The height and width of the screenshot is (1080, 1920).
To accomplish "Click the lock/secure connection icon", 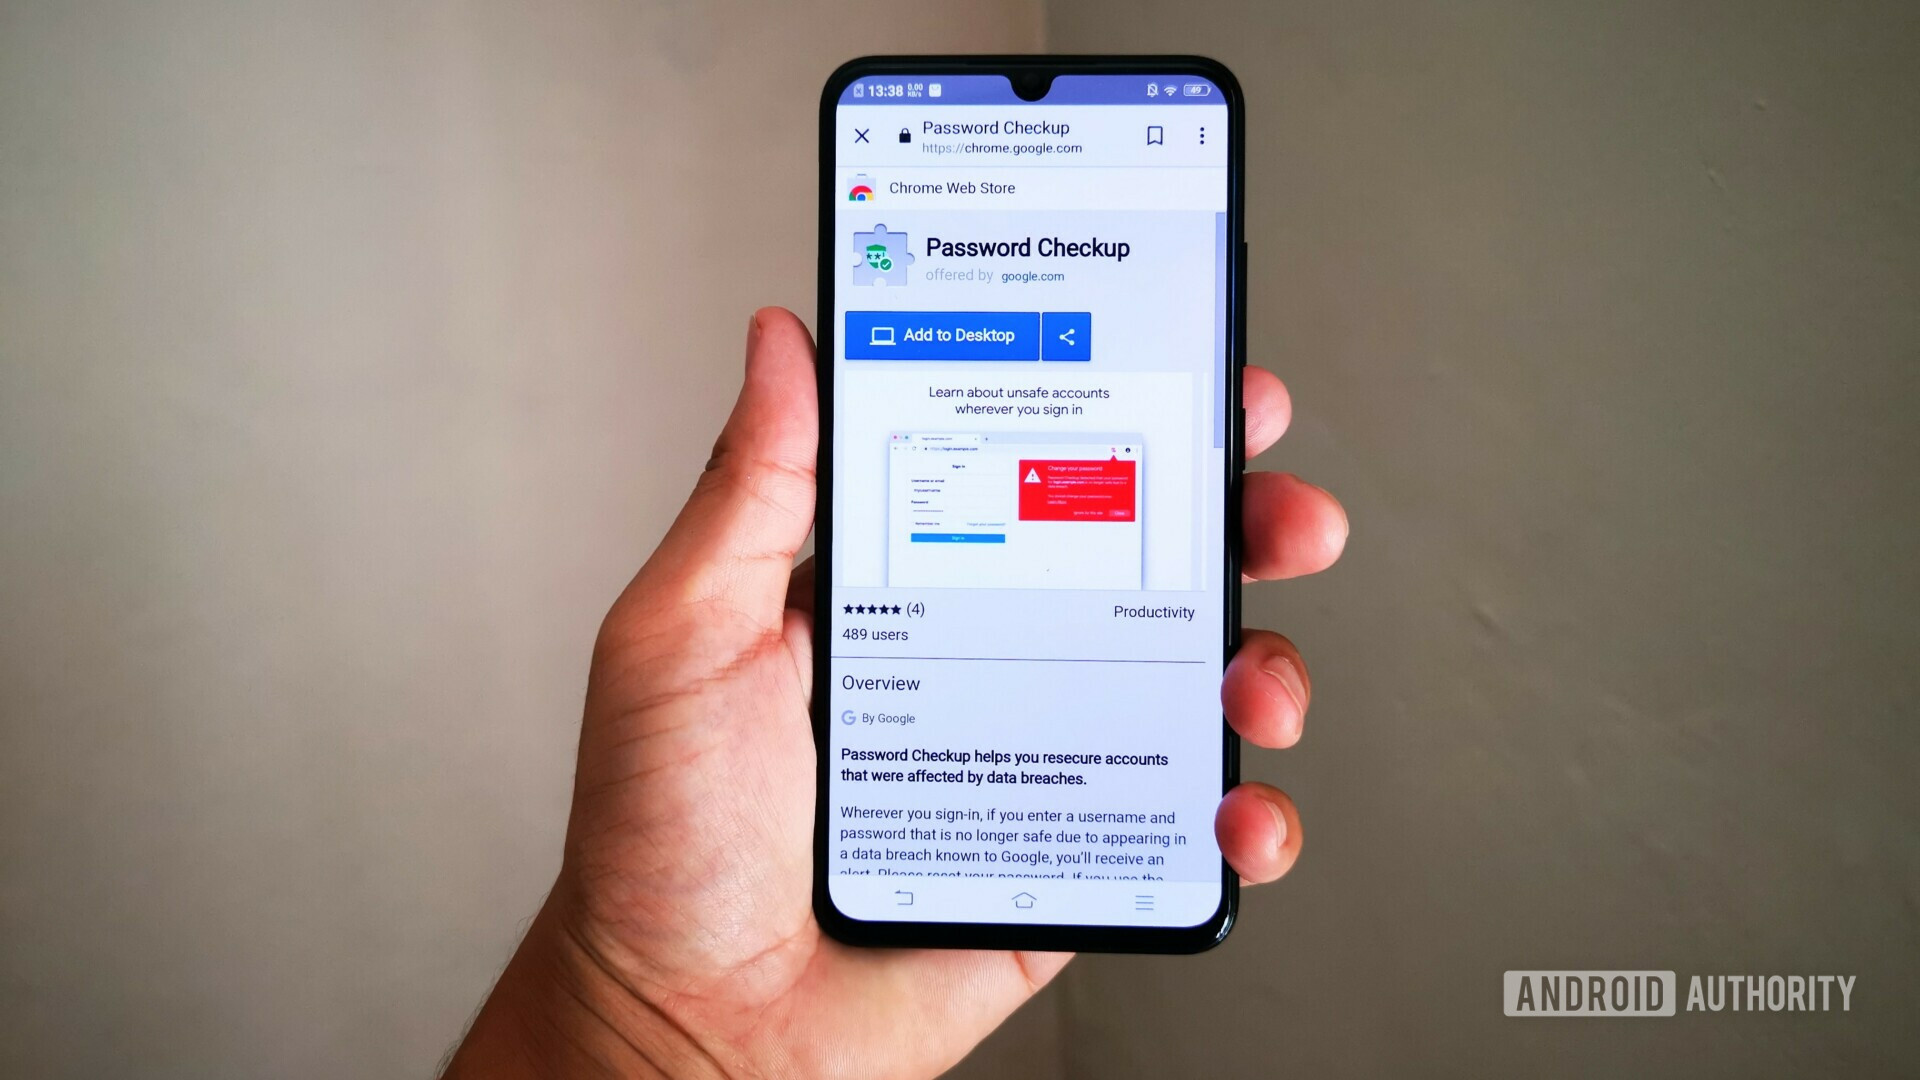I will 901,135.
